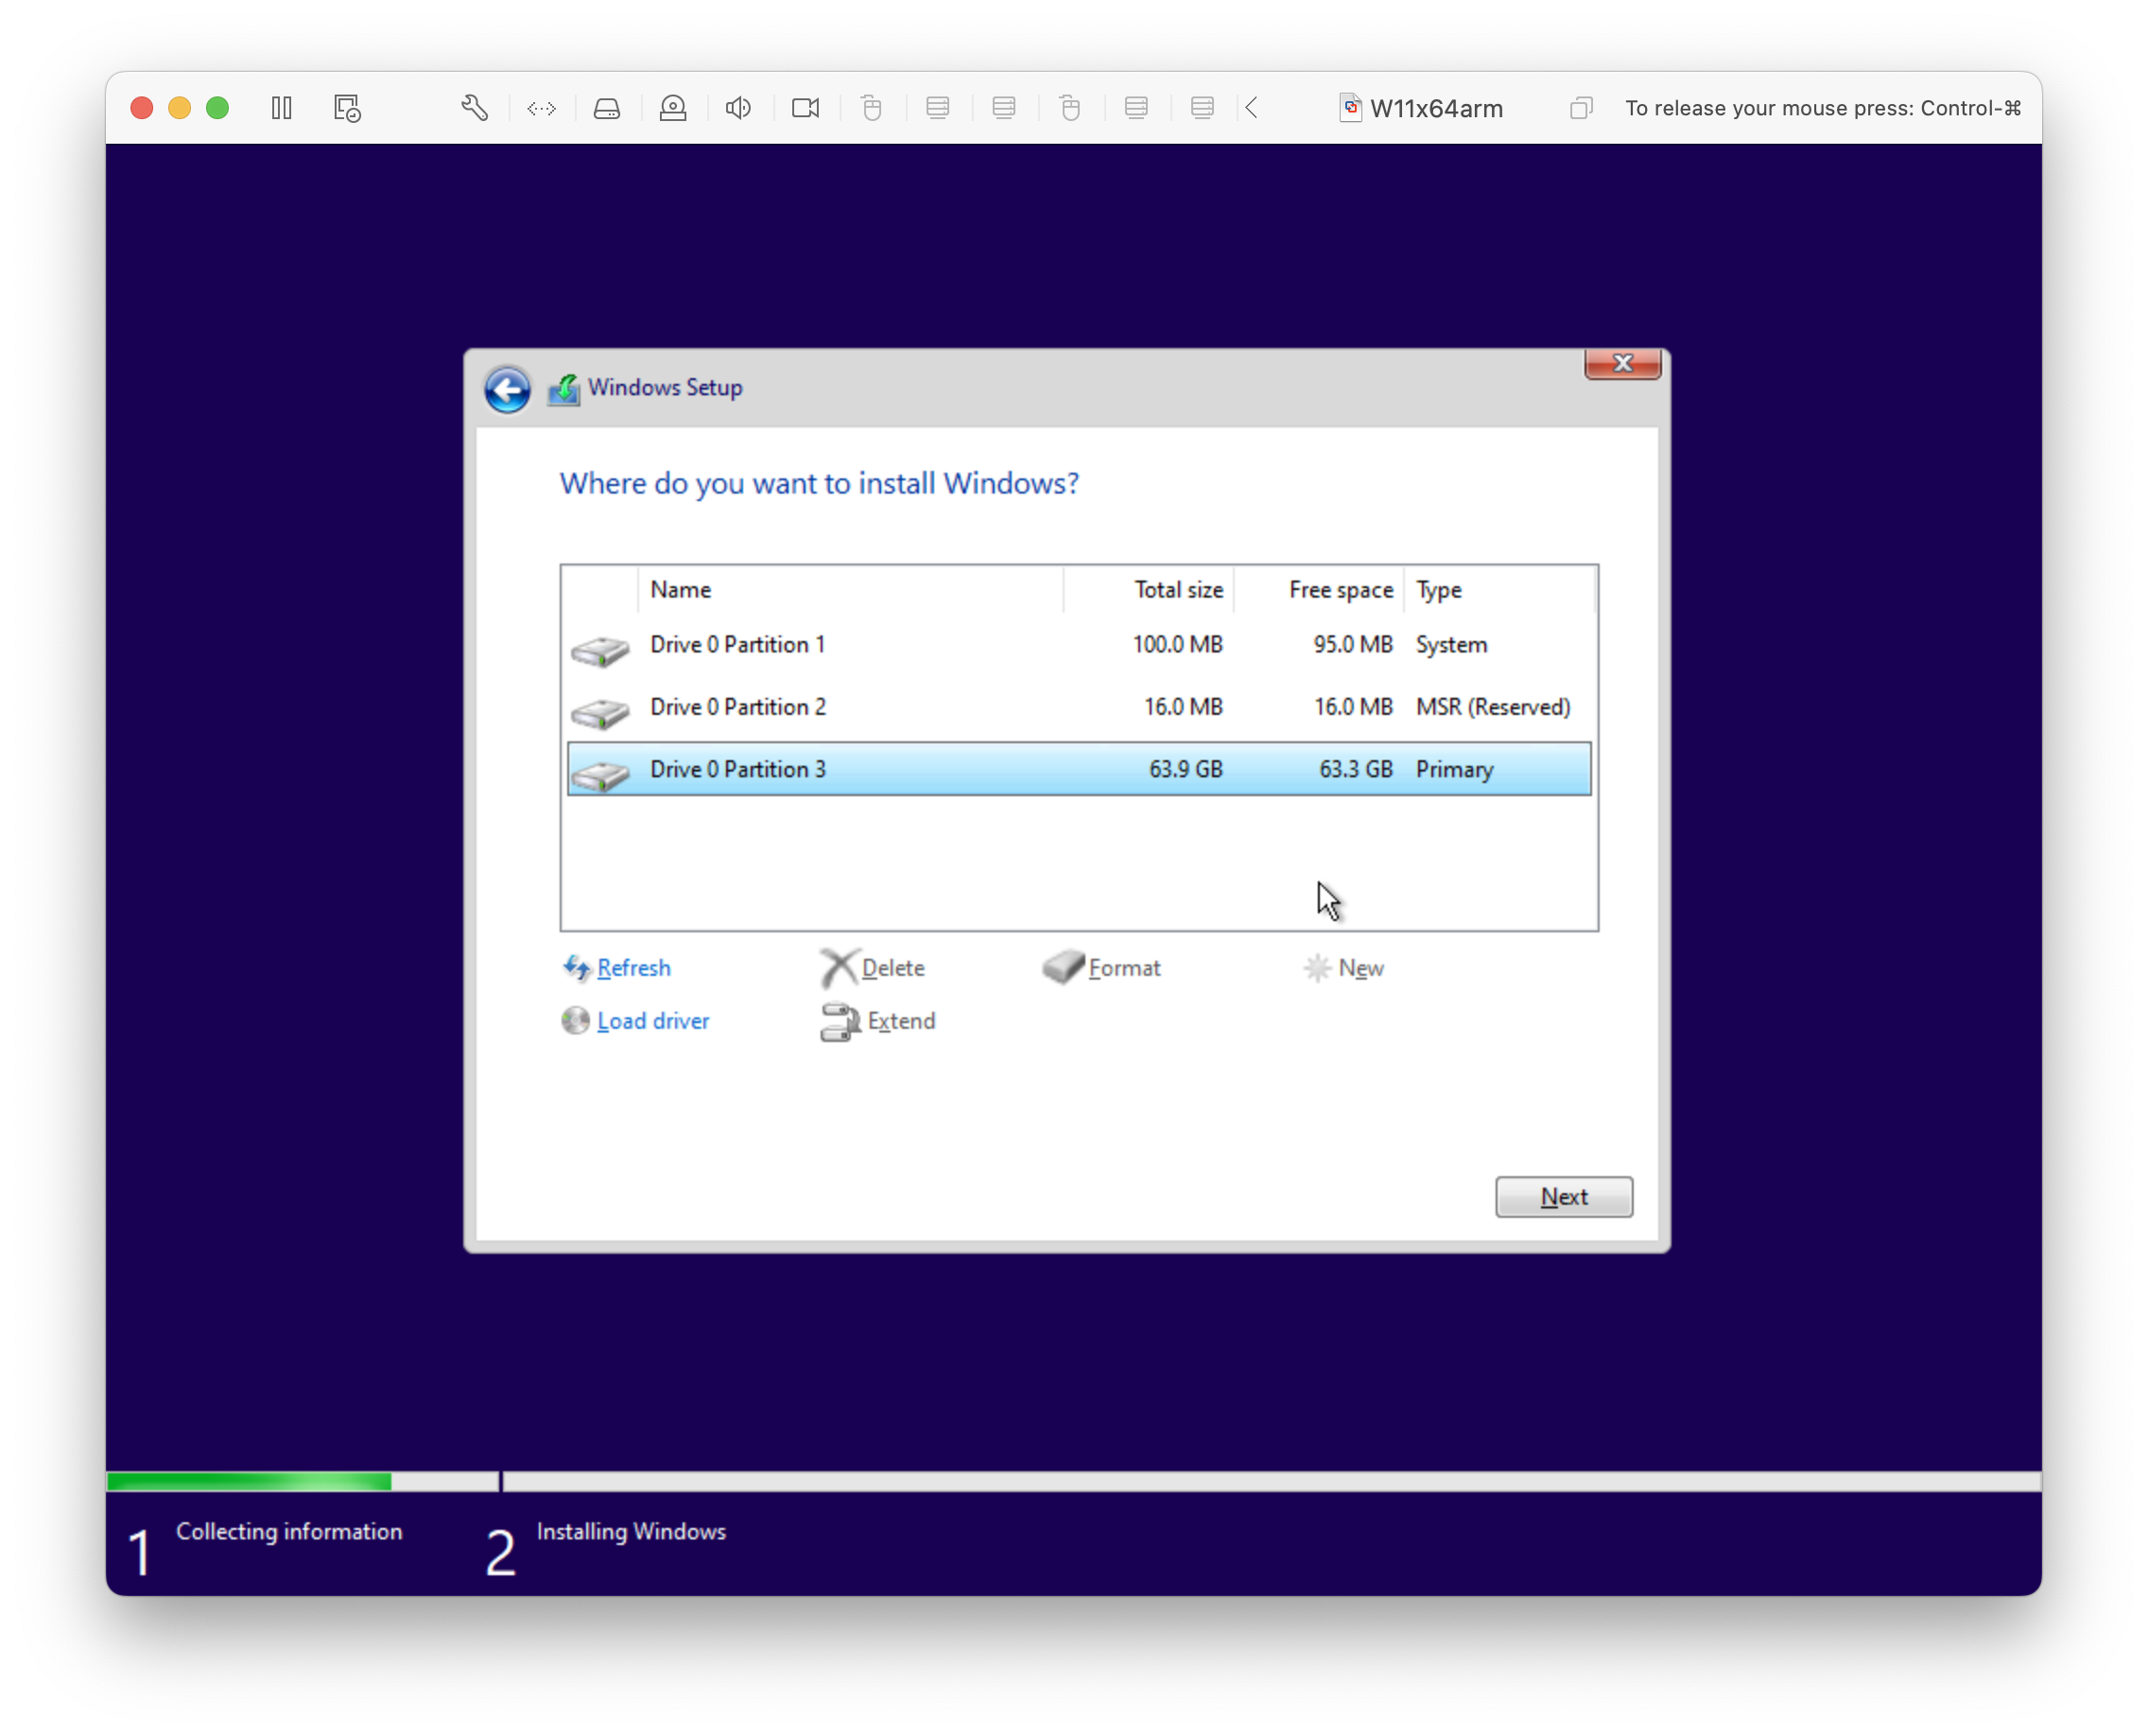The image size is (2148, 1736).
Task: Click the Installing Windows step label
Action: tap(631, 1531)
